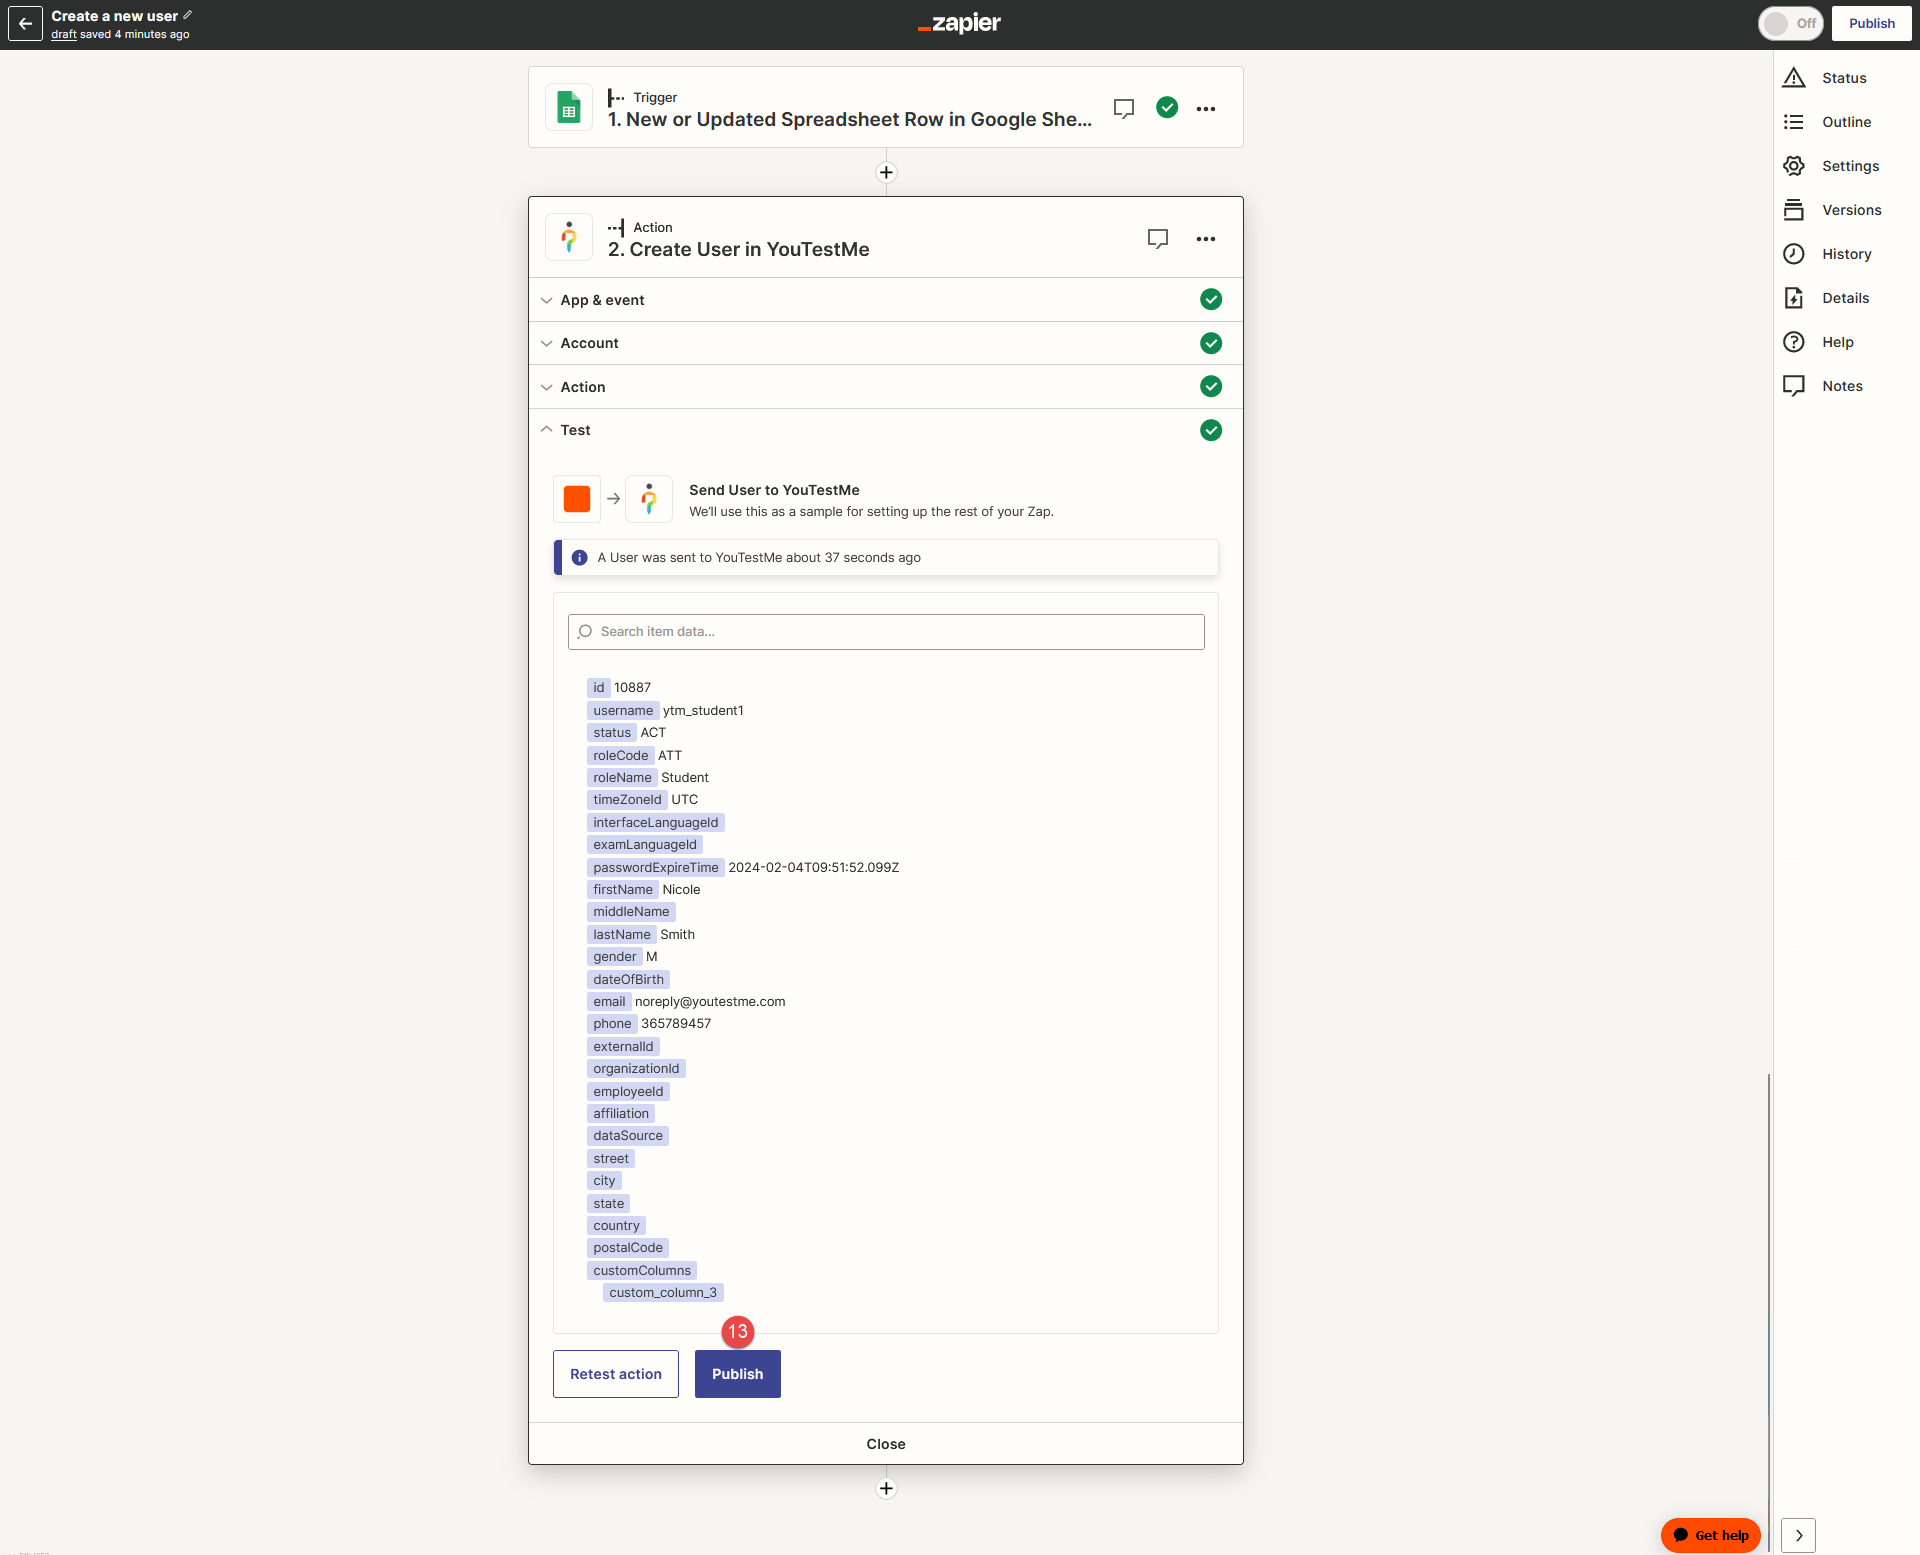Click the id value 10887
The height and width of the screenshot is (1555, 1920).
point(632,687)
